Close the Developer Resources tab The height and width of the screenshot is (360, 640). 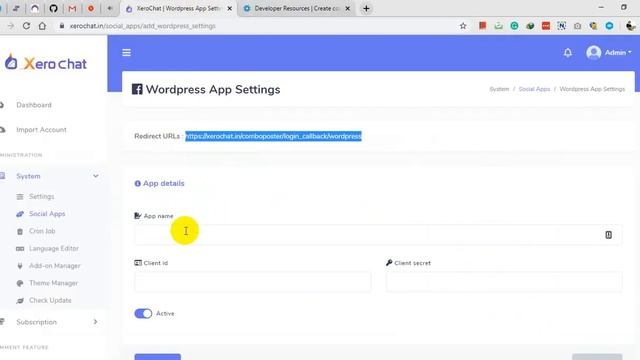(347, 8)
